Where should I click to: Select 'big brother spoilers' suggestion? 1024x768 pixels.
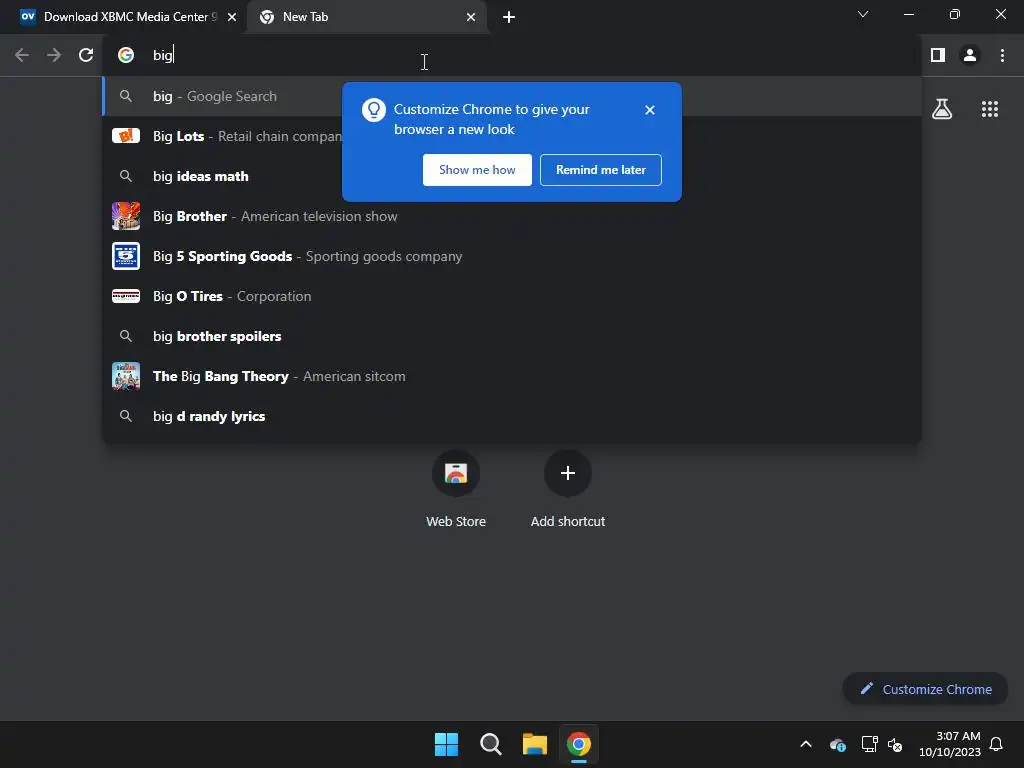click(512, 336)
